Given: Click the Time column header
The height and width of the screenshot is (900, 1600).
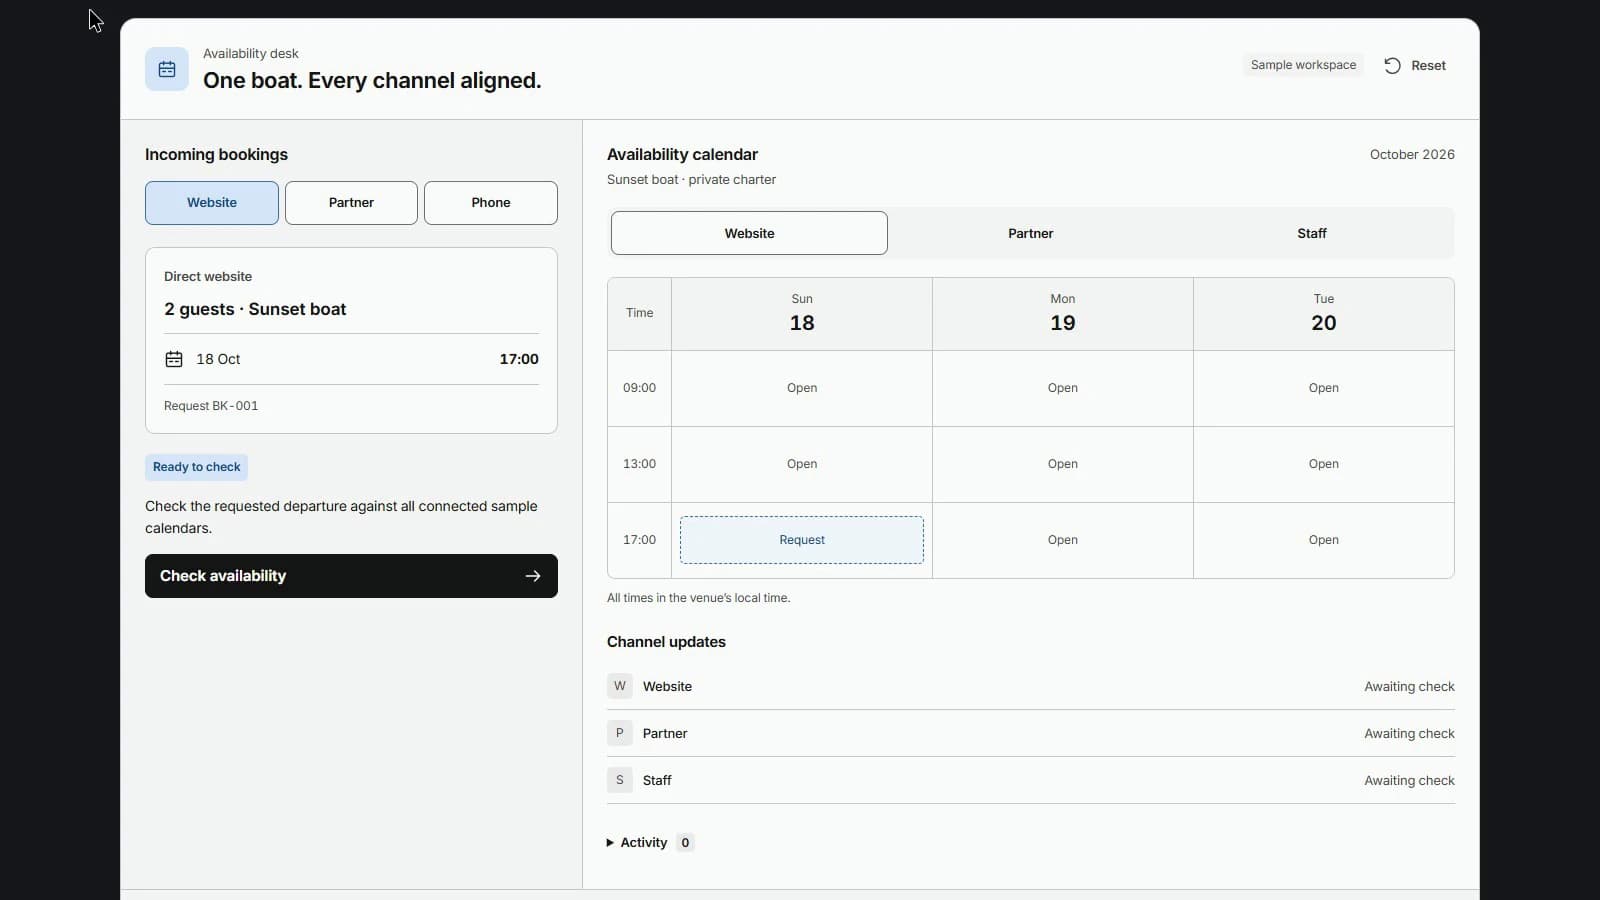Looking at the screenshot, I should pos(640,314).
